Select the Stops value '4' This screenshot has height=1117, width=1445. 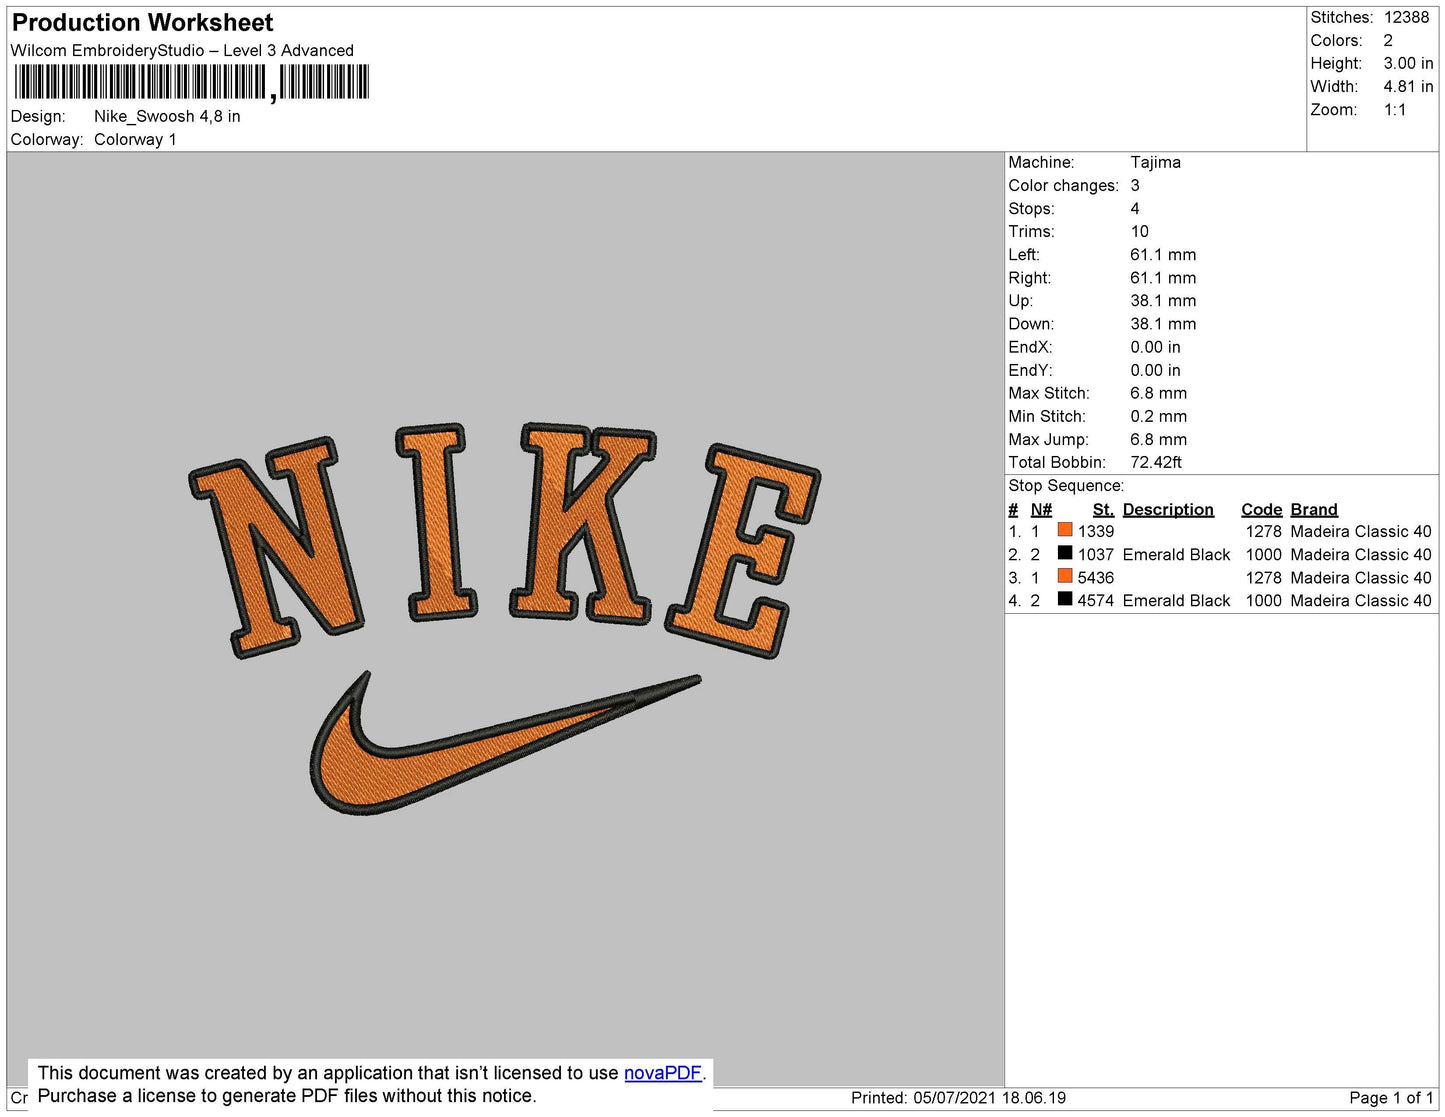coord(1135,208)
